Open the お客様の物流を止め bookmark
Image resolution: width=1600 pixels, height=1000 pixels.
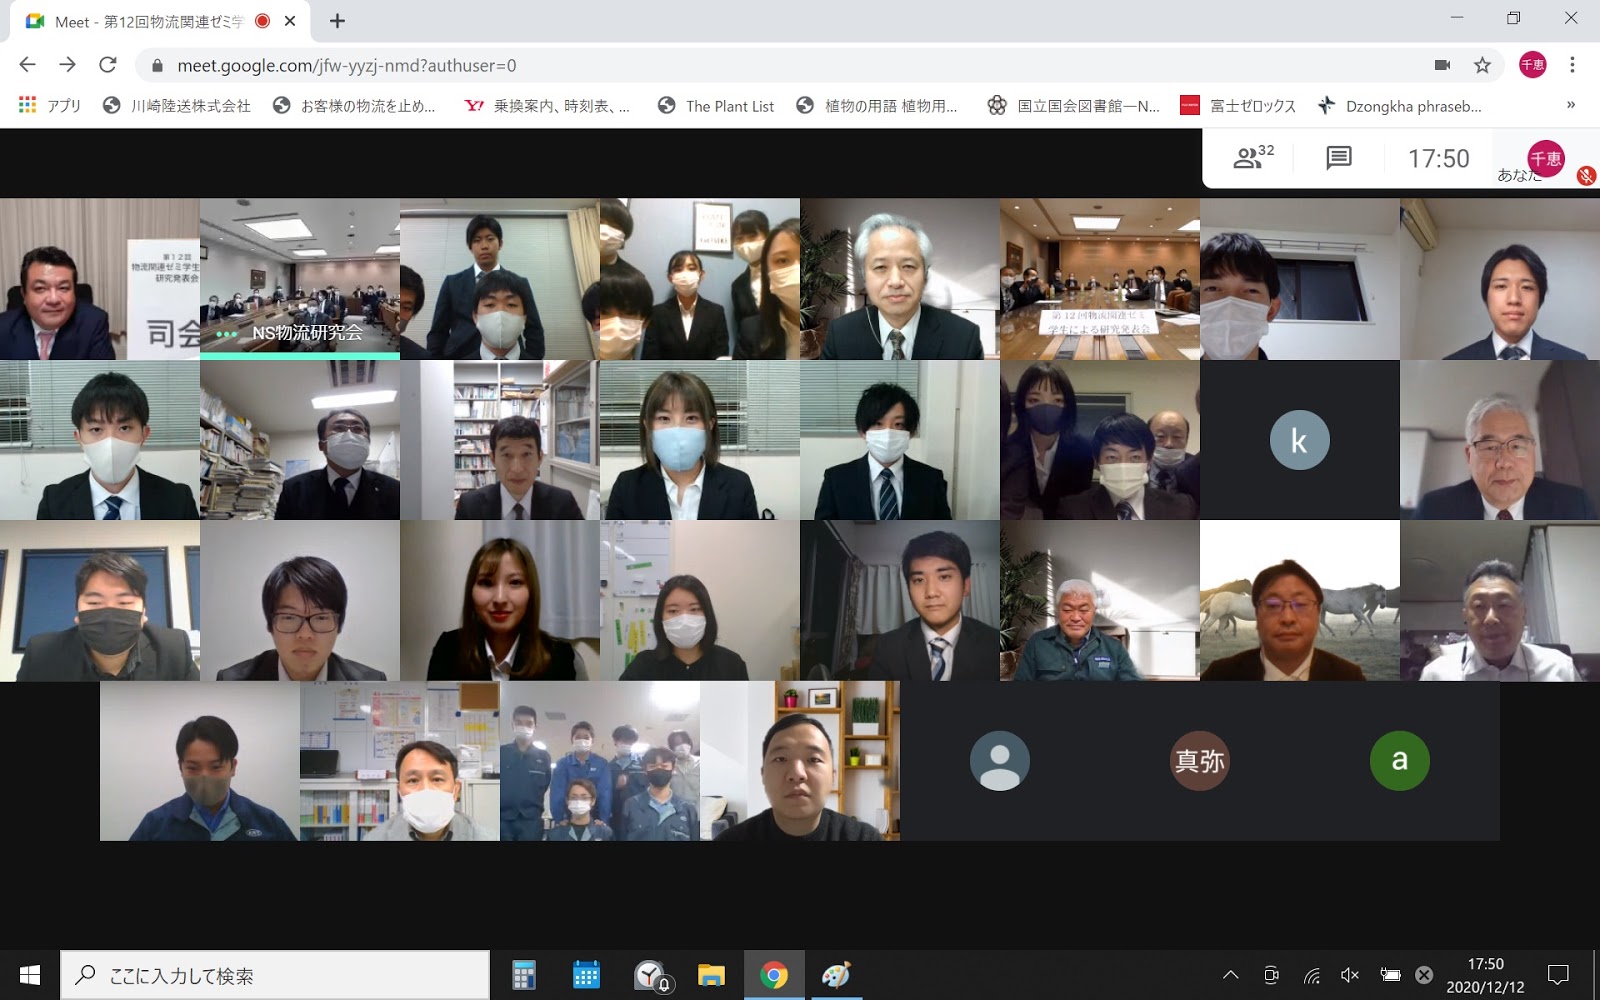tap(355, 105)
